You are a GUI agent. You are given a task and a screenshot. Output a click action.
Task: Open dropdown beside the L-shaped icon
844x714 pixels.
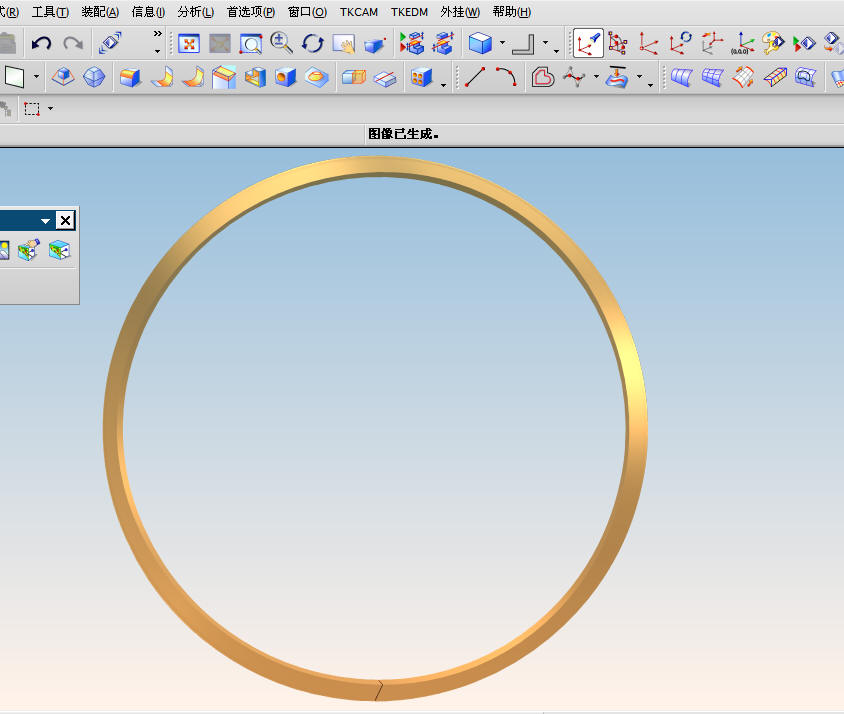(545, 43)
